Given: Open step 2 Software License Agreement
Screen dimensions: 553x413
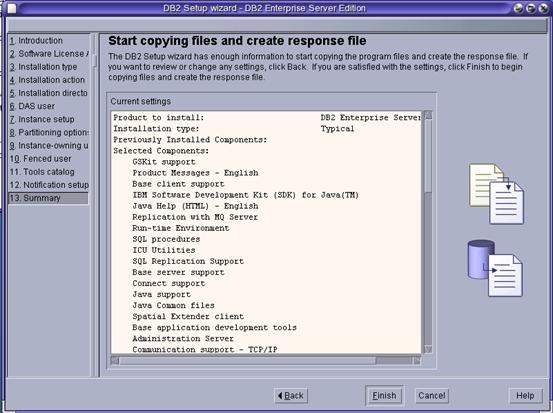Looking at the screenshot, I should coord(48,54).
